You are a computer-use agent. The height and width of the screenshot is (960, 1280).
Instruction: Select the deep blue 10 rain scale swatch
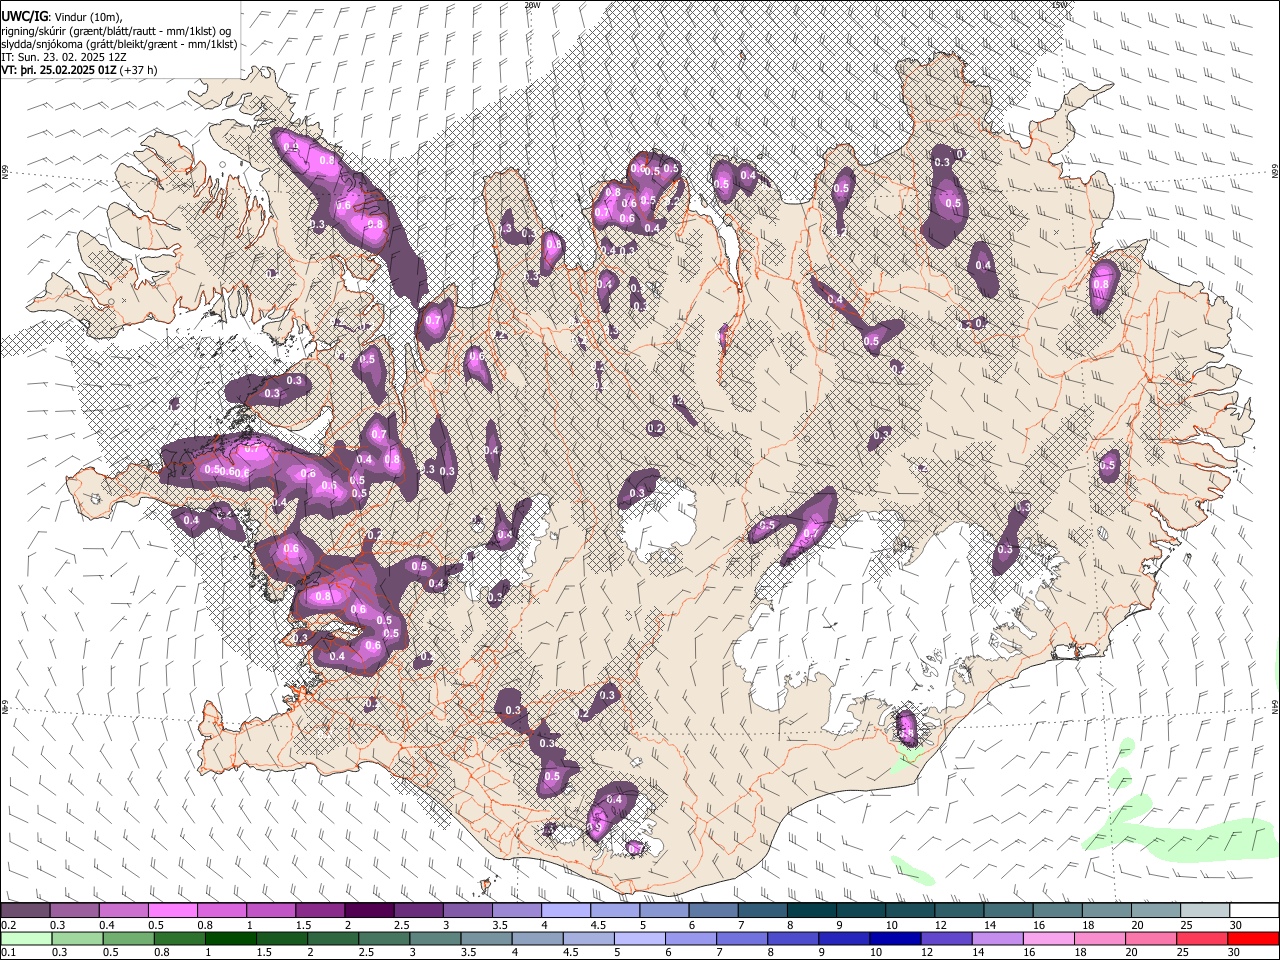[x=895, y=938]
